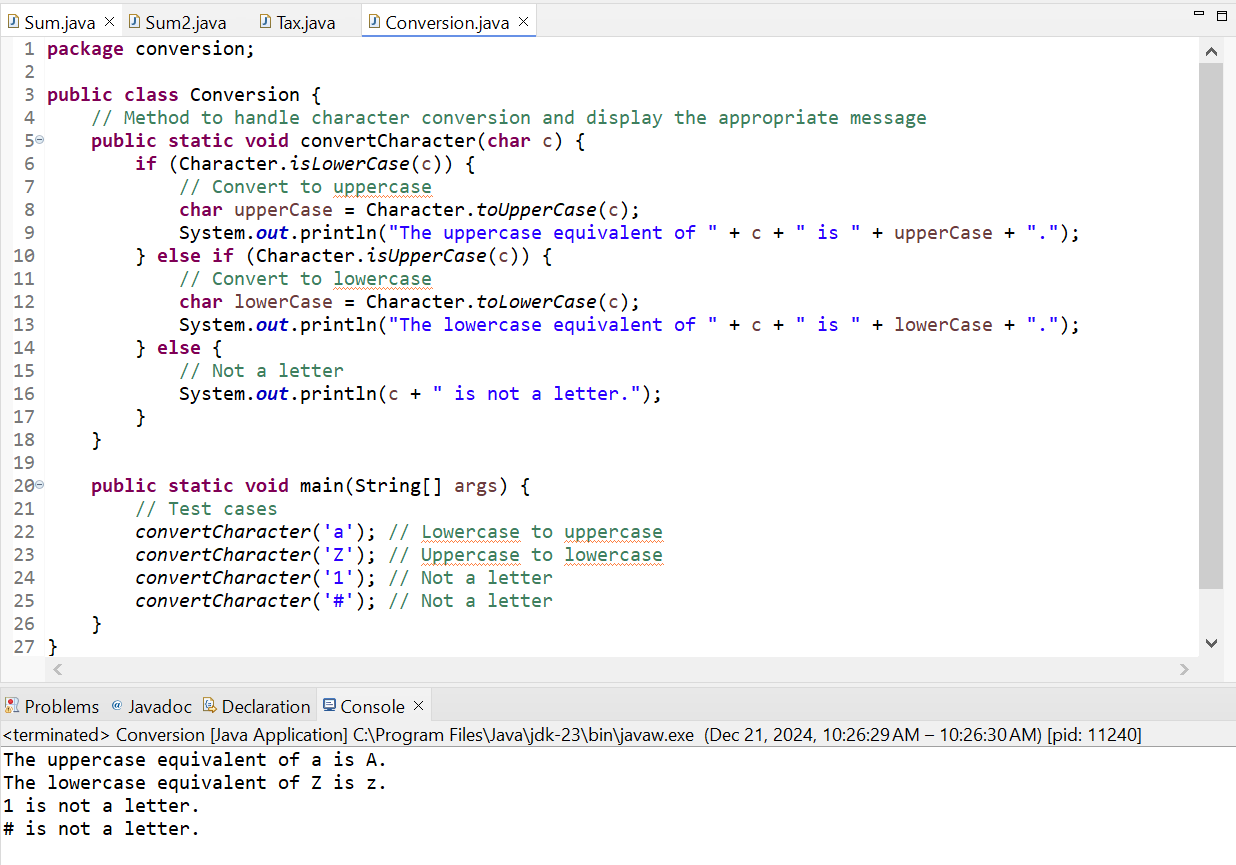Close the Conversion.java tab

(x=523, y=22)
